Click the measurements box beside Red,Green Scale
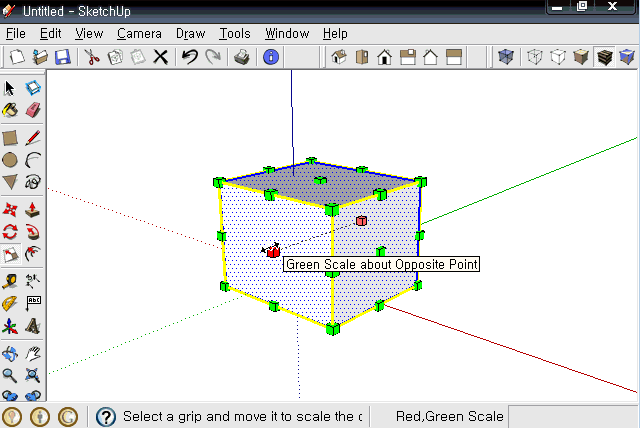 [x=572, y=417]
